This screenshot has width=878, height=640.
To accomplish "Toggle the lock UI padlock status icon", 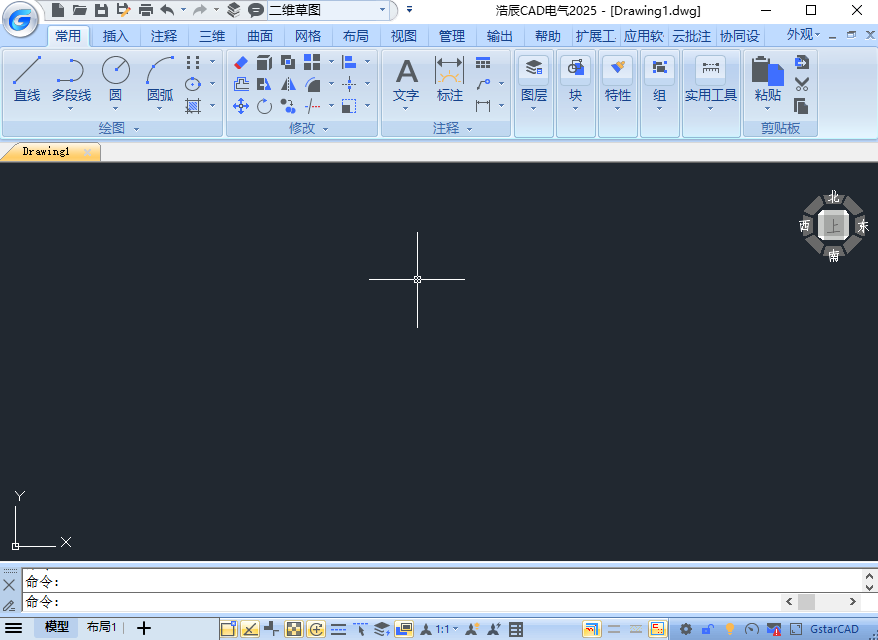I will point(707,629).
